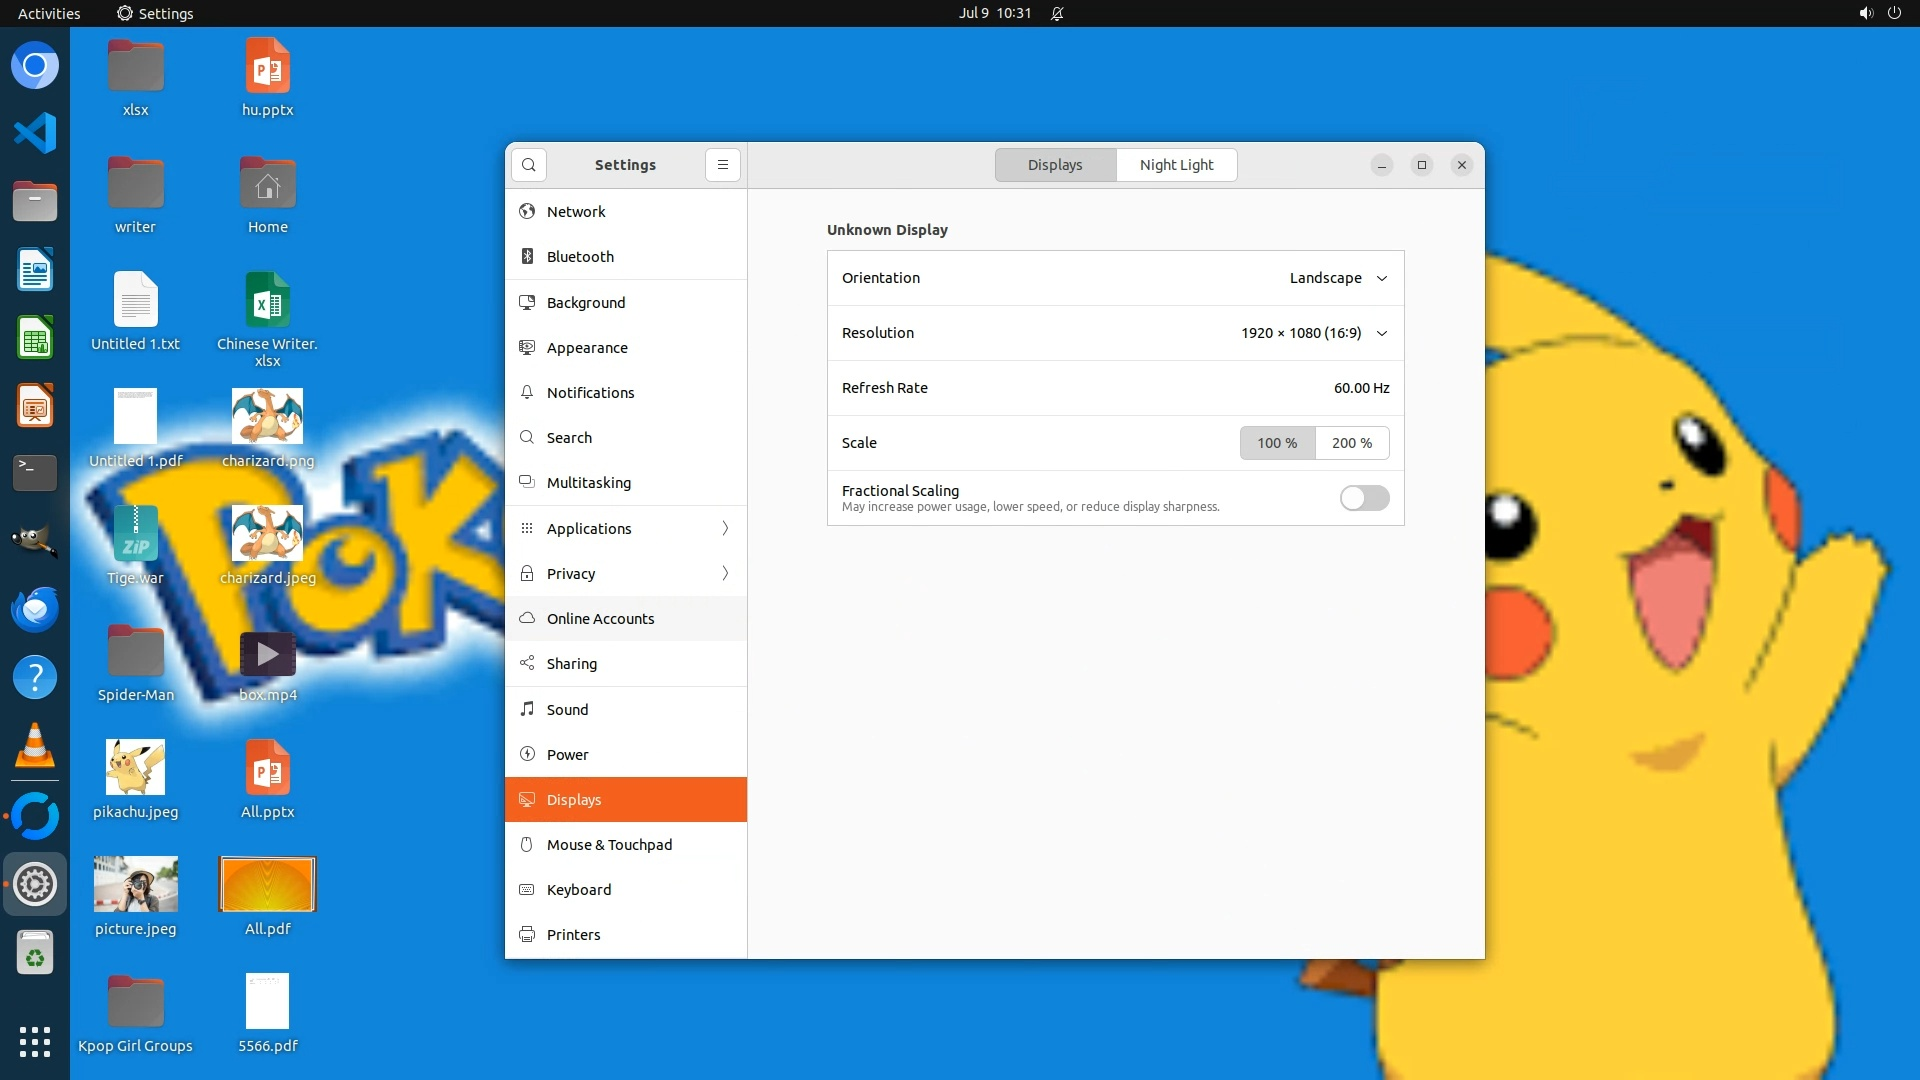Launch VLC media player from dock
The image size is (1920, 1080).
click(35, 747)
